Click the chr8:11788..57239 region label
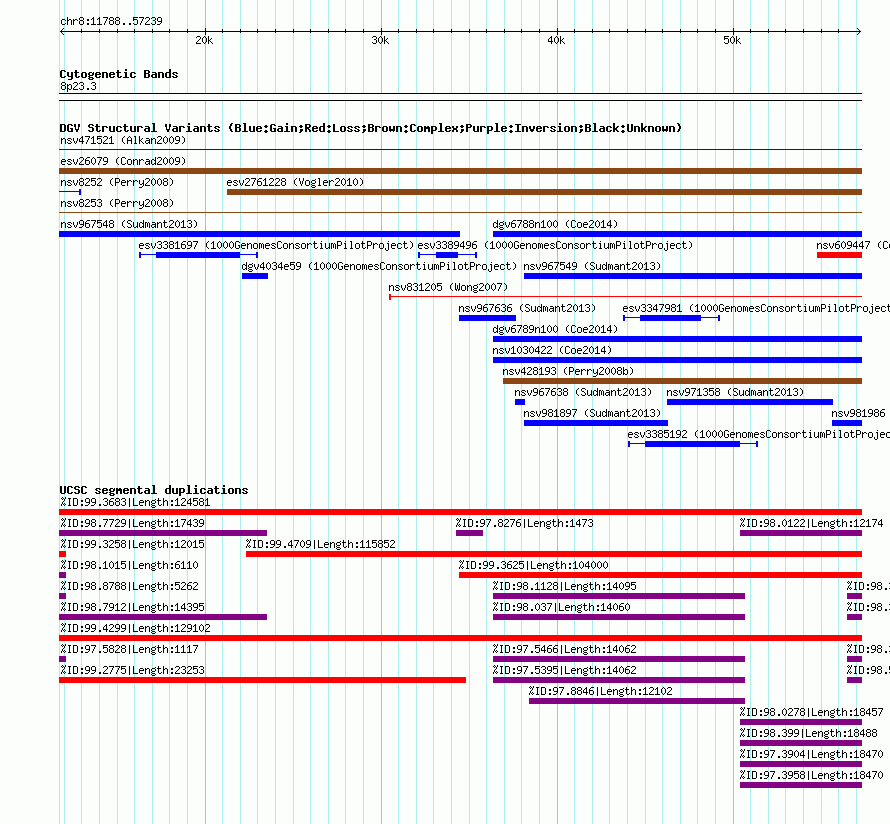This screenshot has width=890, height=824. pos(111,21)
